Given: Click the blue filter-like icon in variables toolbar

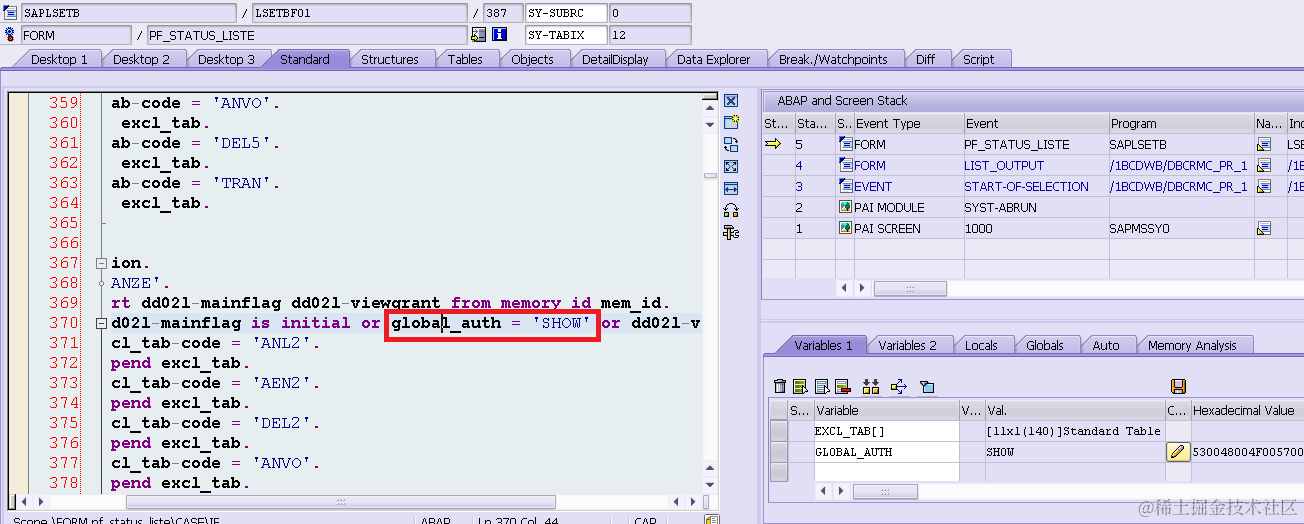Looking at the screenshot, I should 926,386.
